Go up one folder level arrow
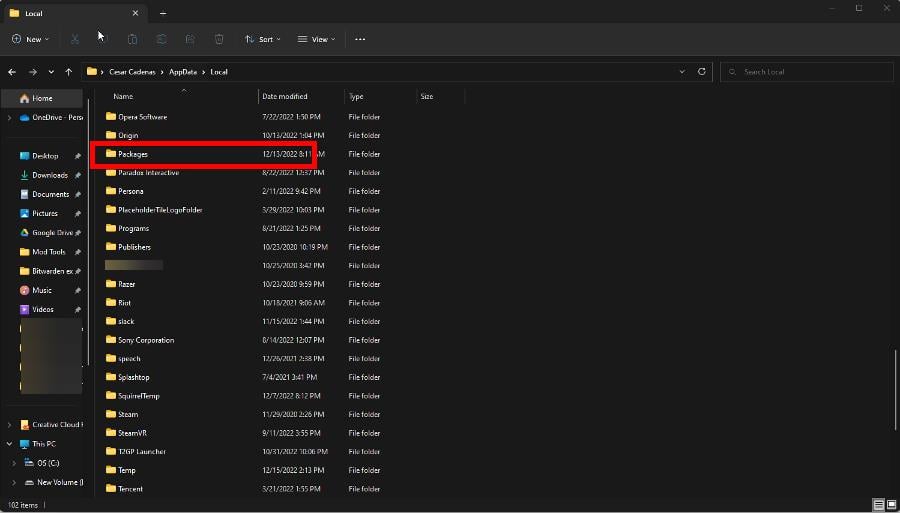This screenshot has width=900, height=513. [69, 72]
